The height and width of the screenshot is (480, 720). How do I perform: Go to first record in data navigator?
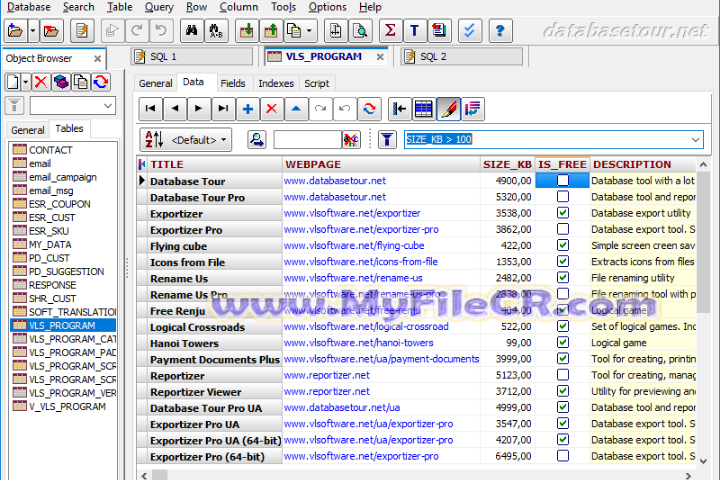(150, 109)
